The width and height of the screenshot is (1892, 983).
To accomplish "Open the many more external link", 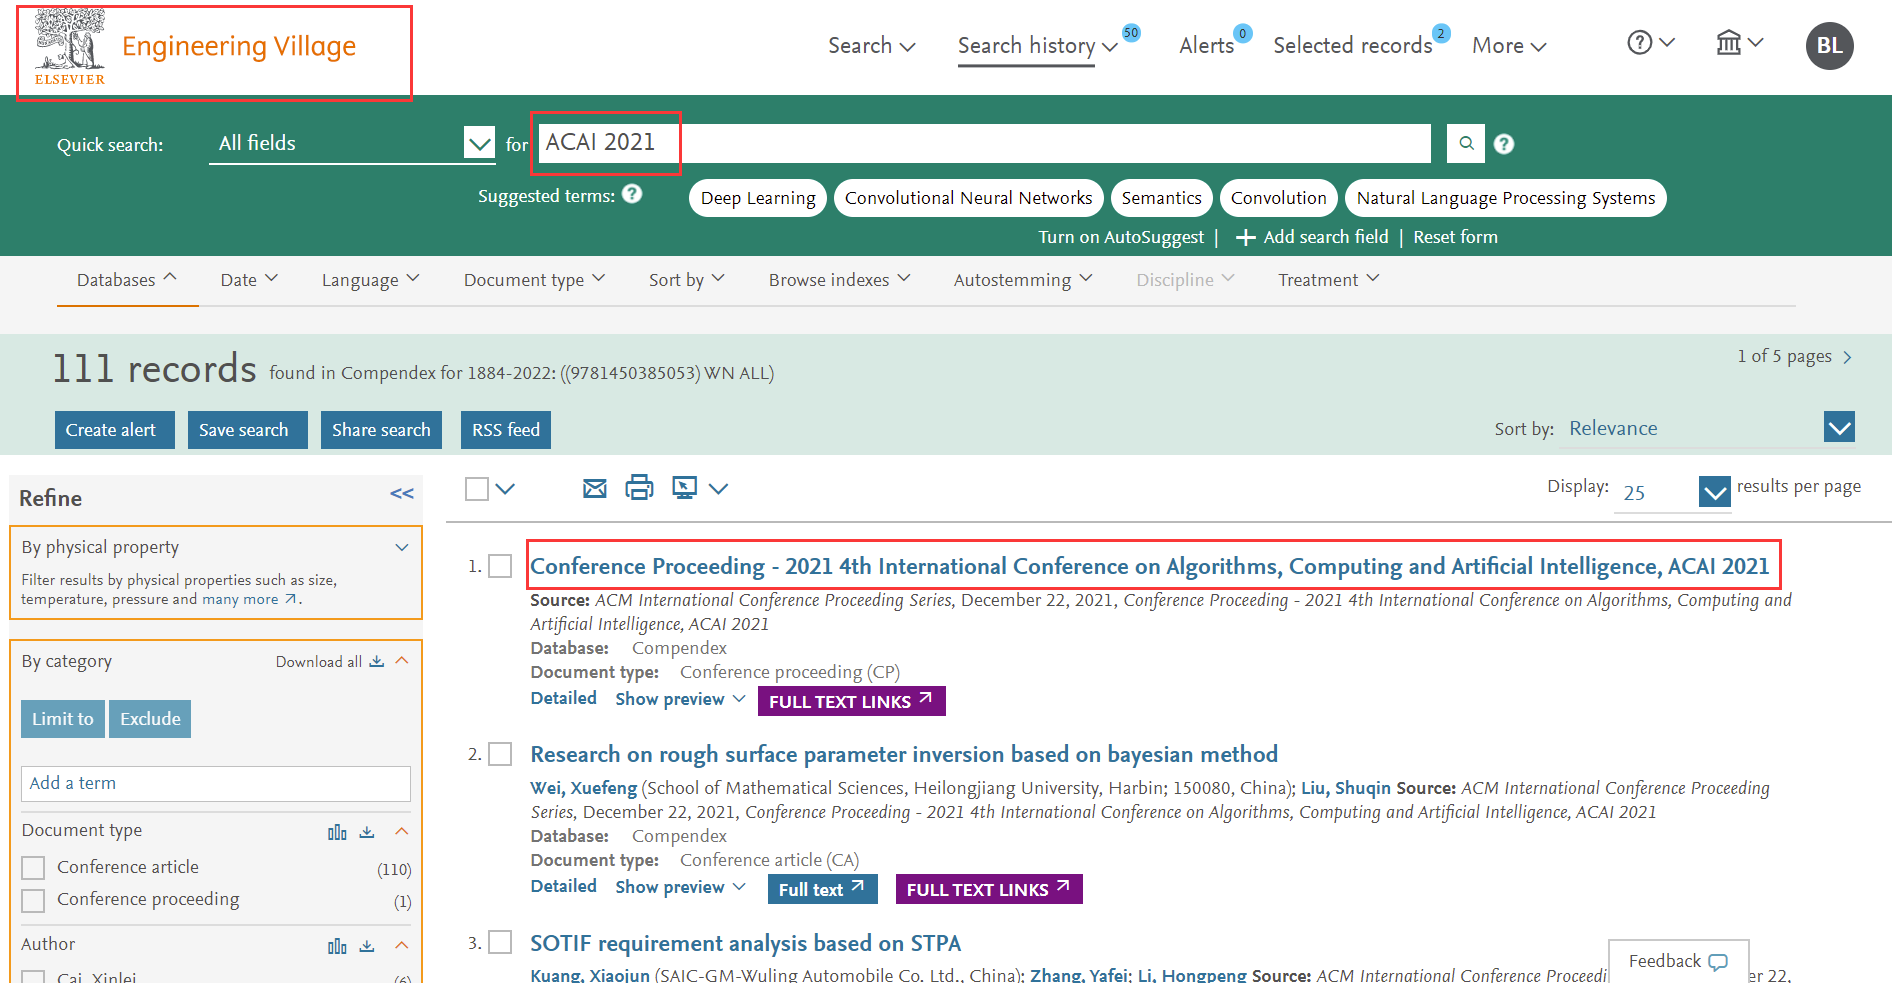I will [250, 599].
